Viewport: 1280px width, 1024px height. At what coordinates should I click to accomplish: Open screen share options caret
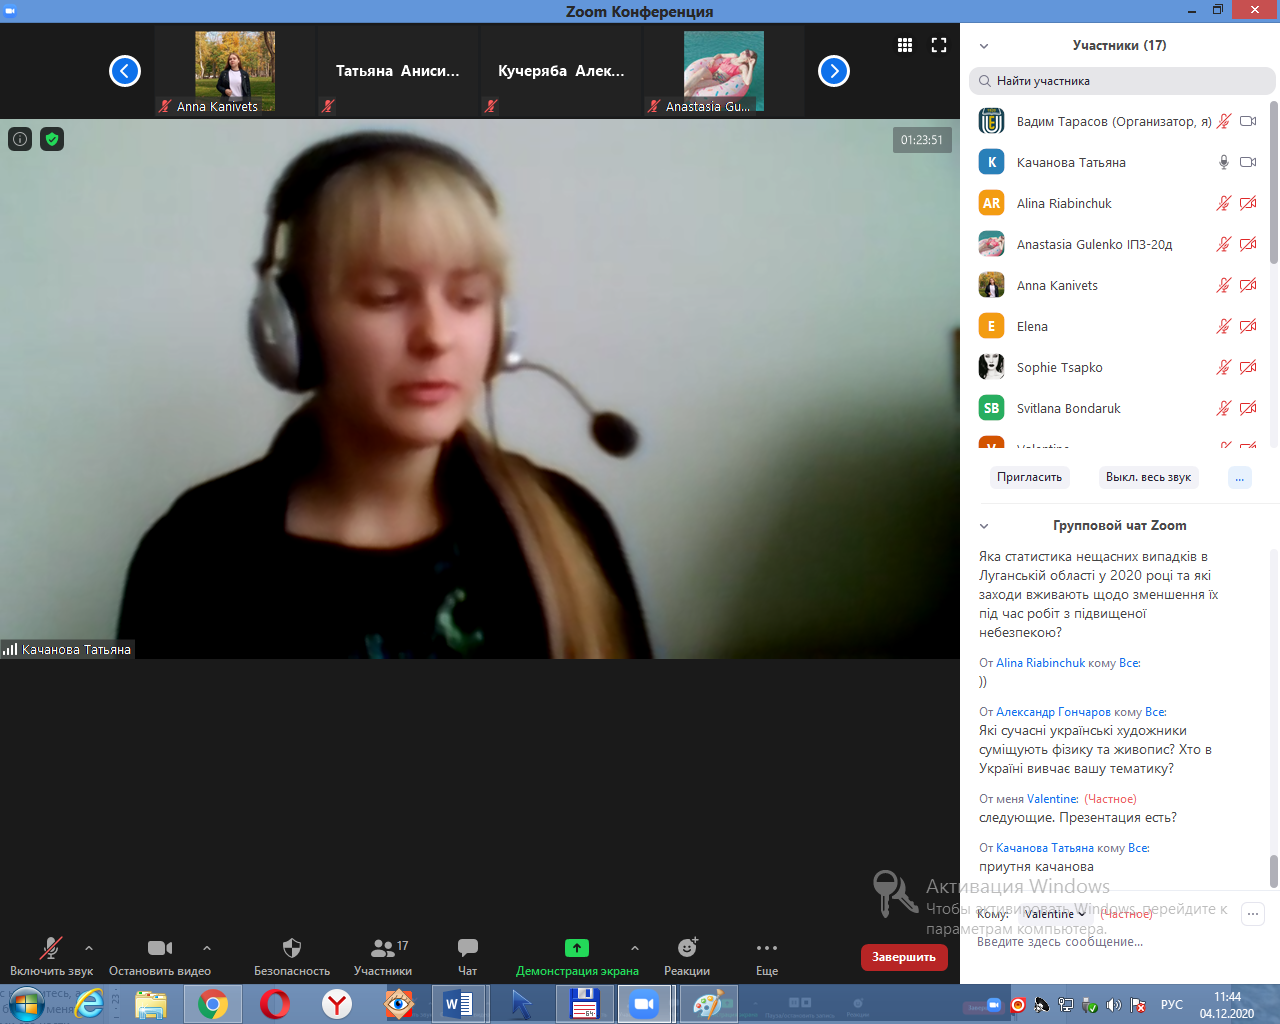(635, 948)
